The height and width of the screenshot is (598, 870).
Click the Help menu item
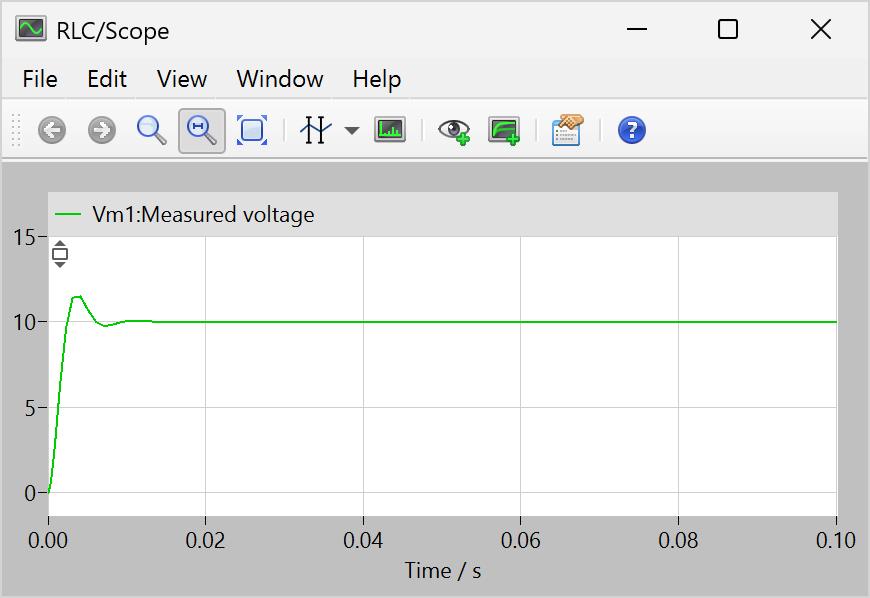tap(377, 79)
